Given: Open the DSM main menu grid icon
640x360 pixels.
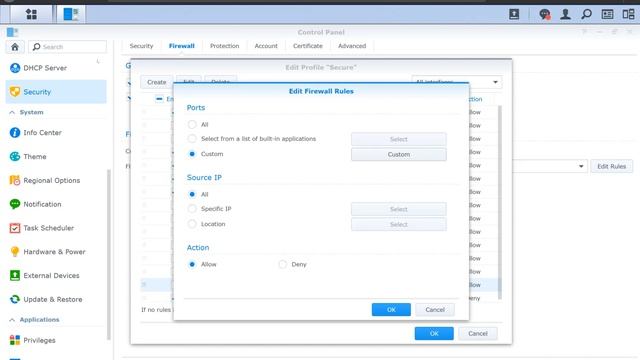Looking at the screenshot, I should tap(31, 14).
